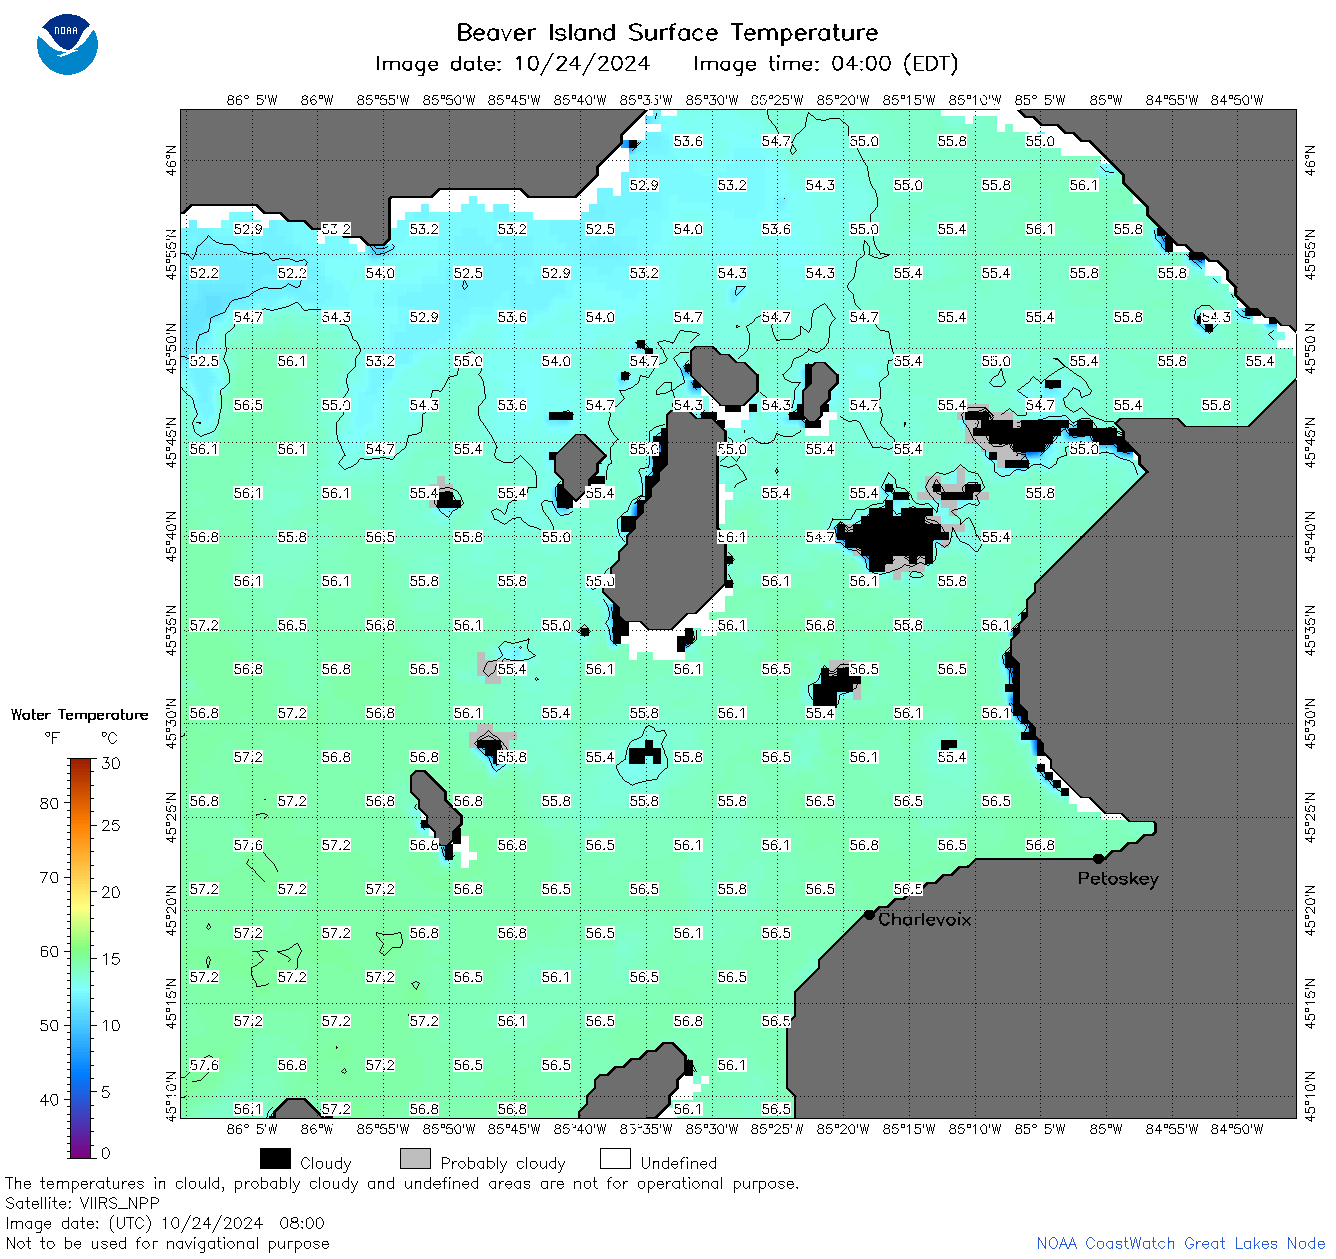Viewport: 1336px width, 1259px height.
Task: Click the Charlevoix city marker dot
Action: click(869, 914)
